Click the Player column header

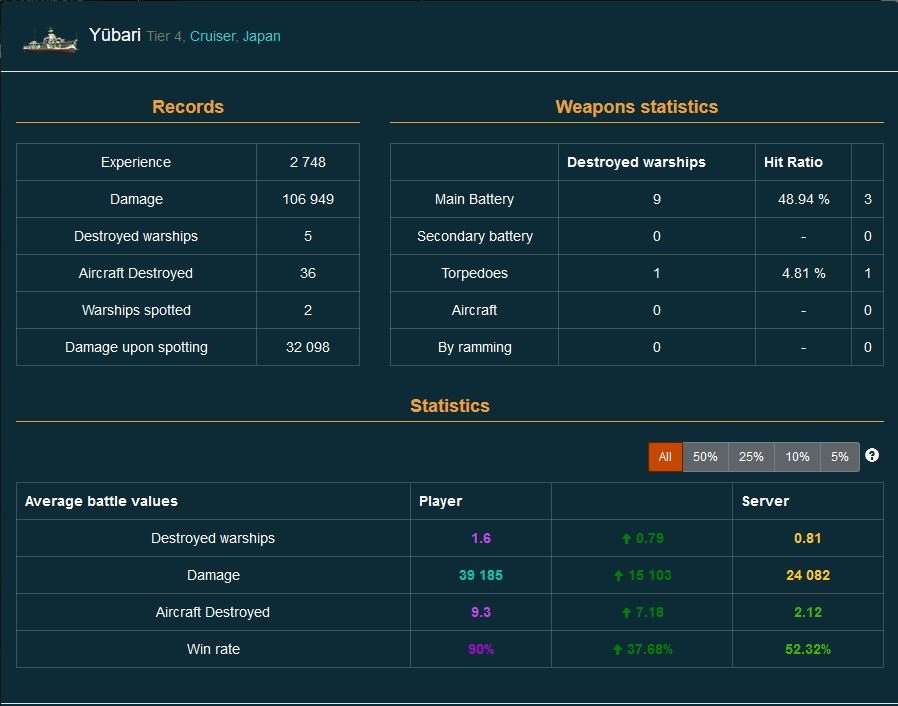440,501
